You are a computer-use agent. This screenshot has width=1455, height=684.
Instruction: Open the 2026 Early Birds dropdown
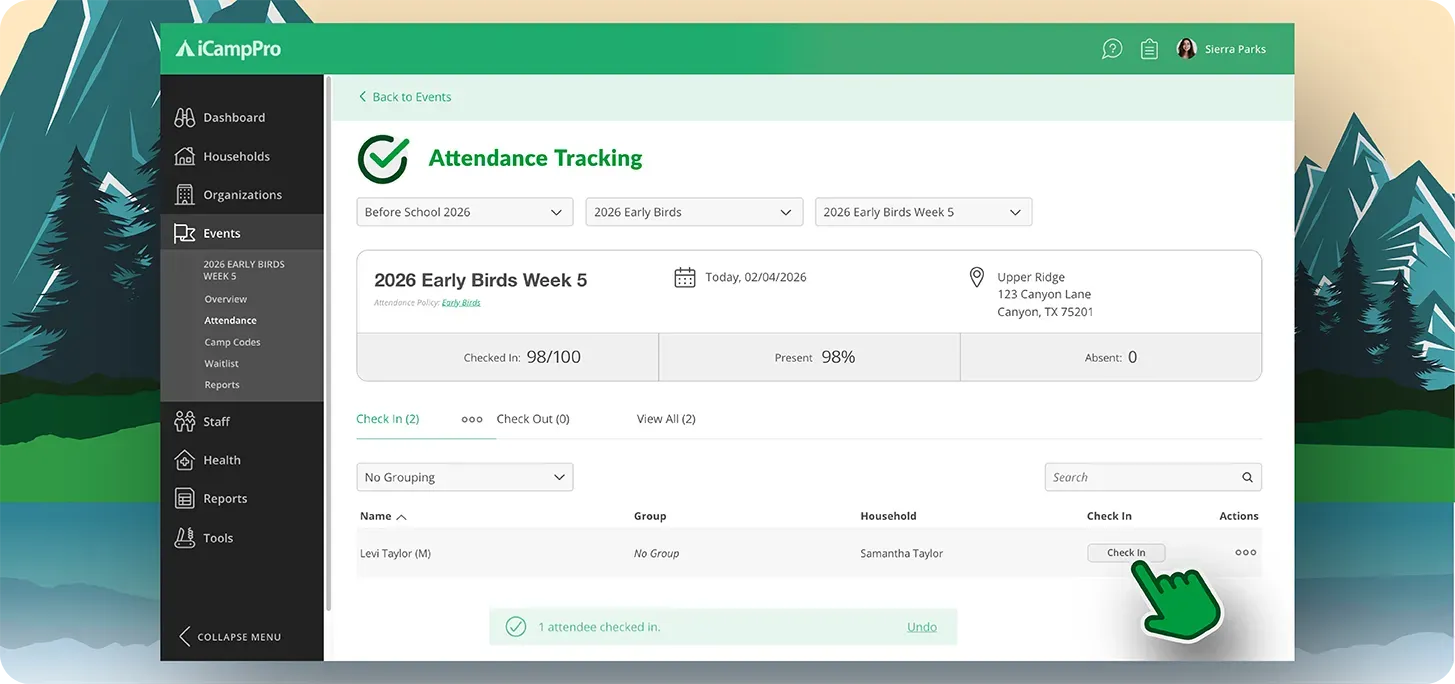(x=693, y=211)
